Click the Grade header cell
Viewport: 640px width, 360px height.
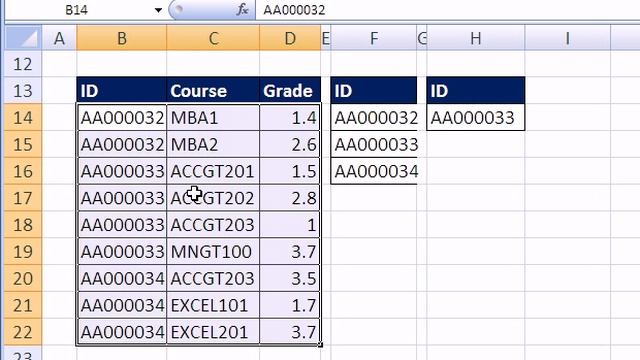point(290,90)
